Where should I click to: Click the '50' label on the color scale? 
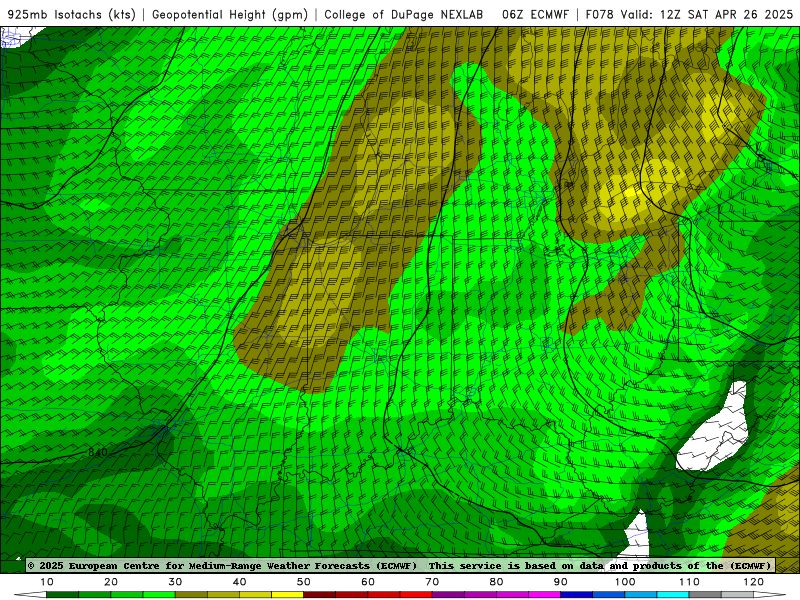pos(304,582)
